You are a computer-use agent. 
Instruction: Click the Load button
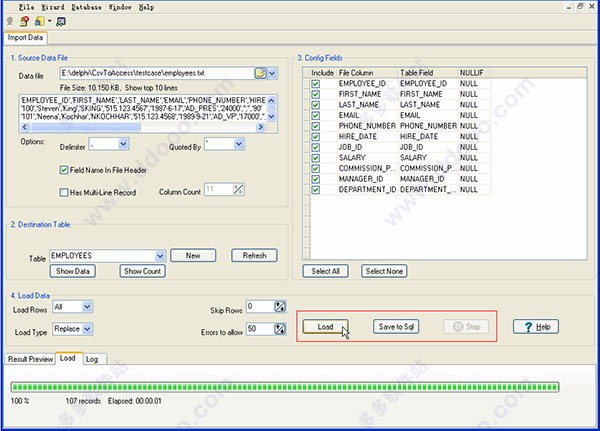(325, 327)
